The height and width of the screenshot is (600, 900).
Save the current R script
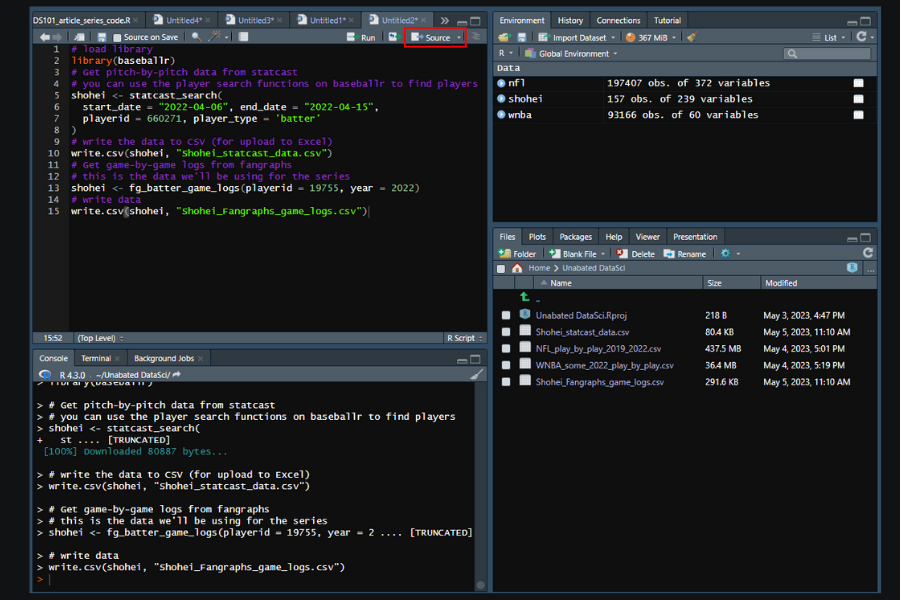(102, 37)
